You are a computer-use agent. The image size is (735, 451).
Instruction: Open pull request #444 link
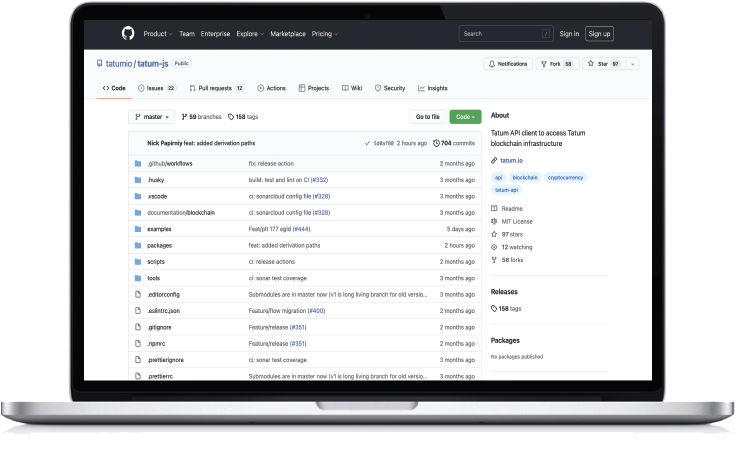301,229
